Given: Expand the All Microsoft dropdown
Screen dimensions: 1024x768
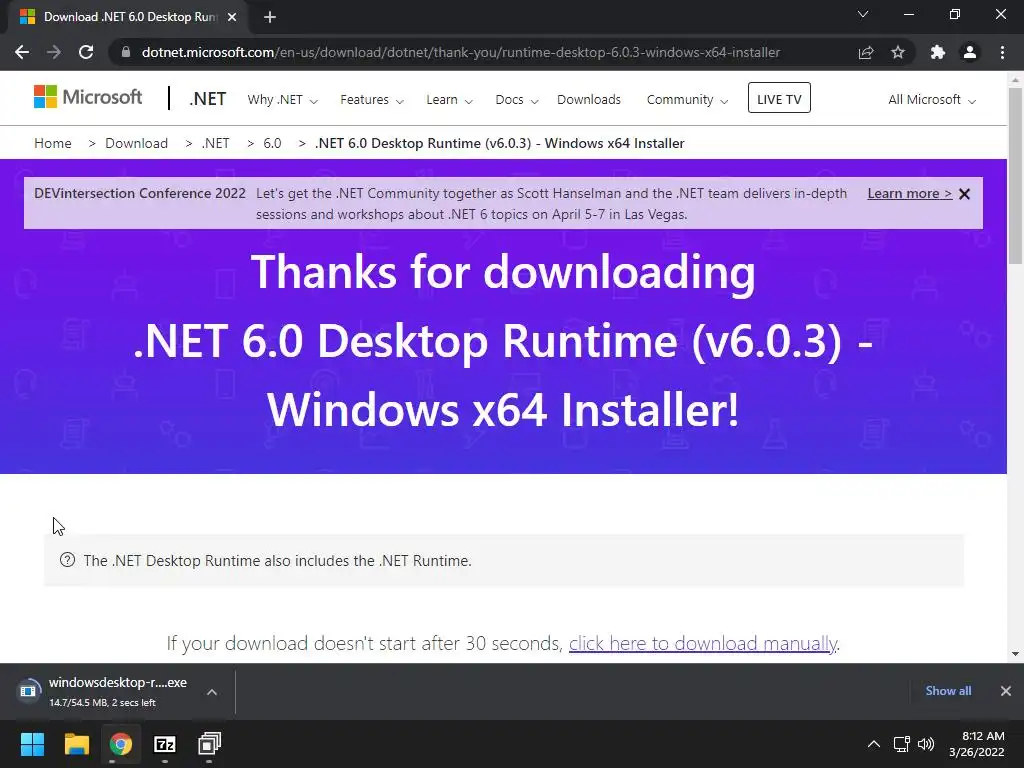Looking at the screenshot, I should 932,100.
